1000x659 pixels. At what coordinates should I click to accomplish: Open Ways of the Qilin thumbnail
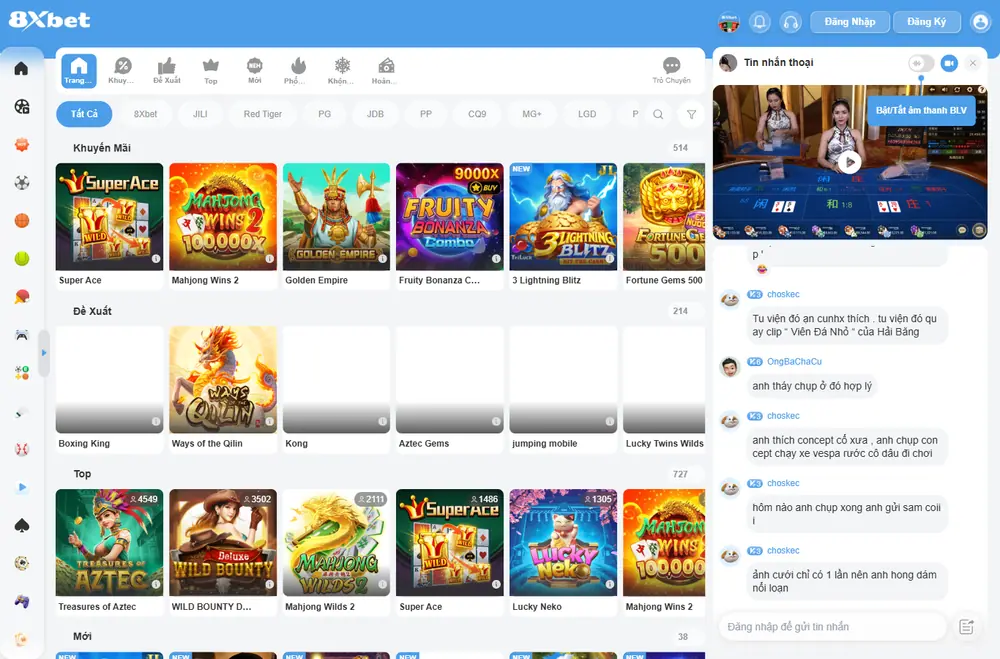(223, 380)
